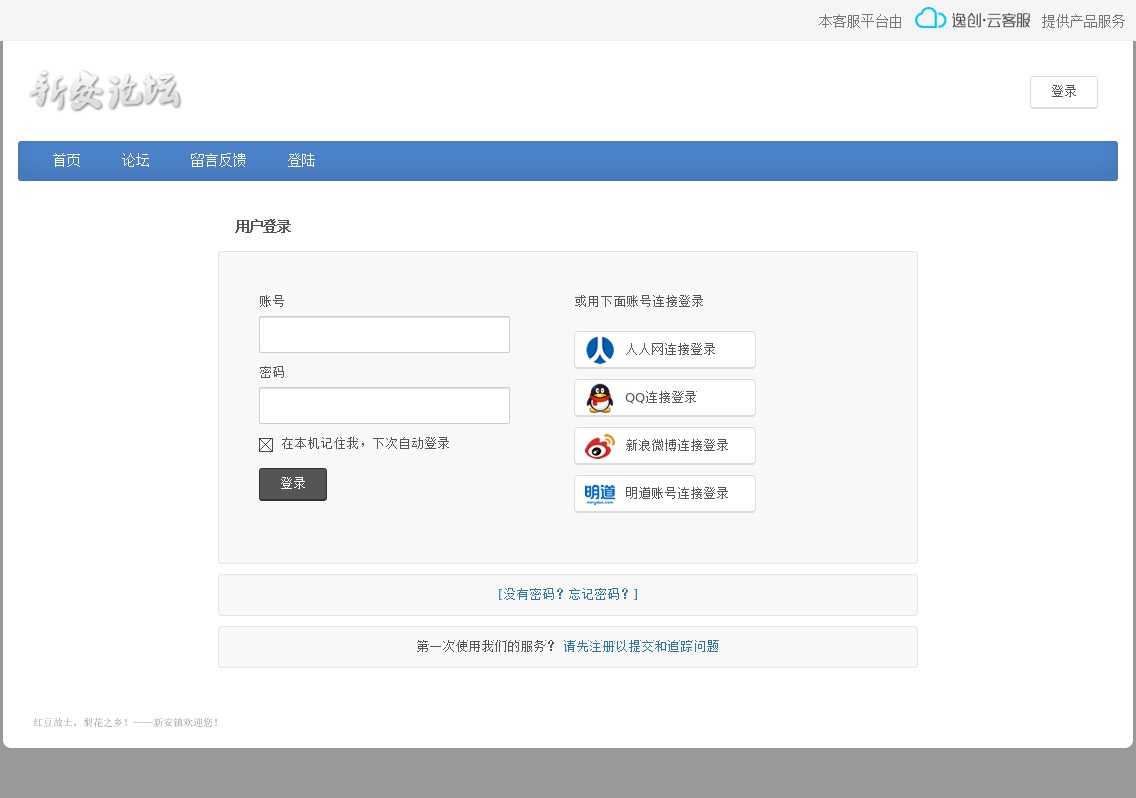Open the 没有密码？忘记密码？ link
The height and width of the screenshot is (798, 1136).
point(567,594)
